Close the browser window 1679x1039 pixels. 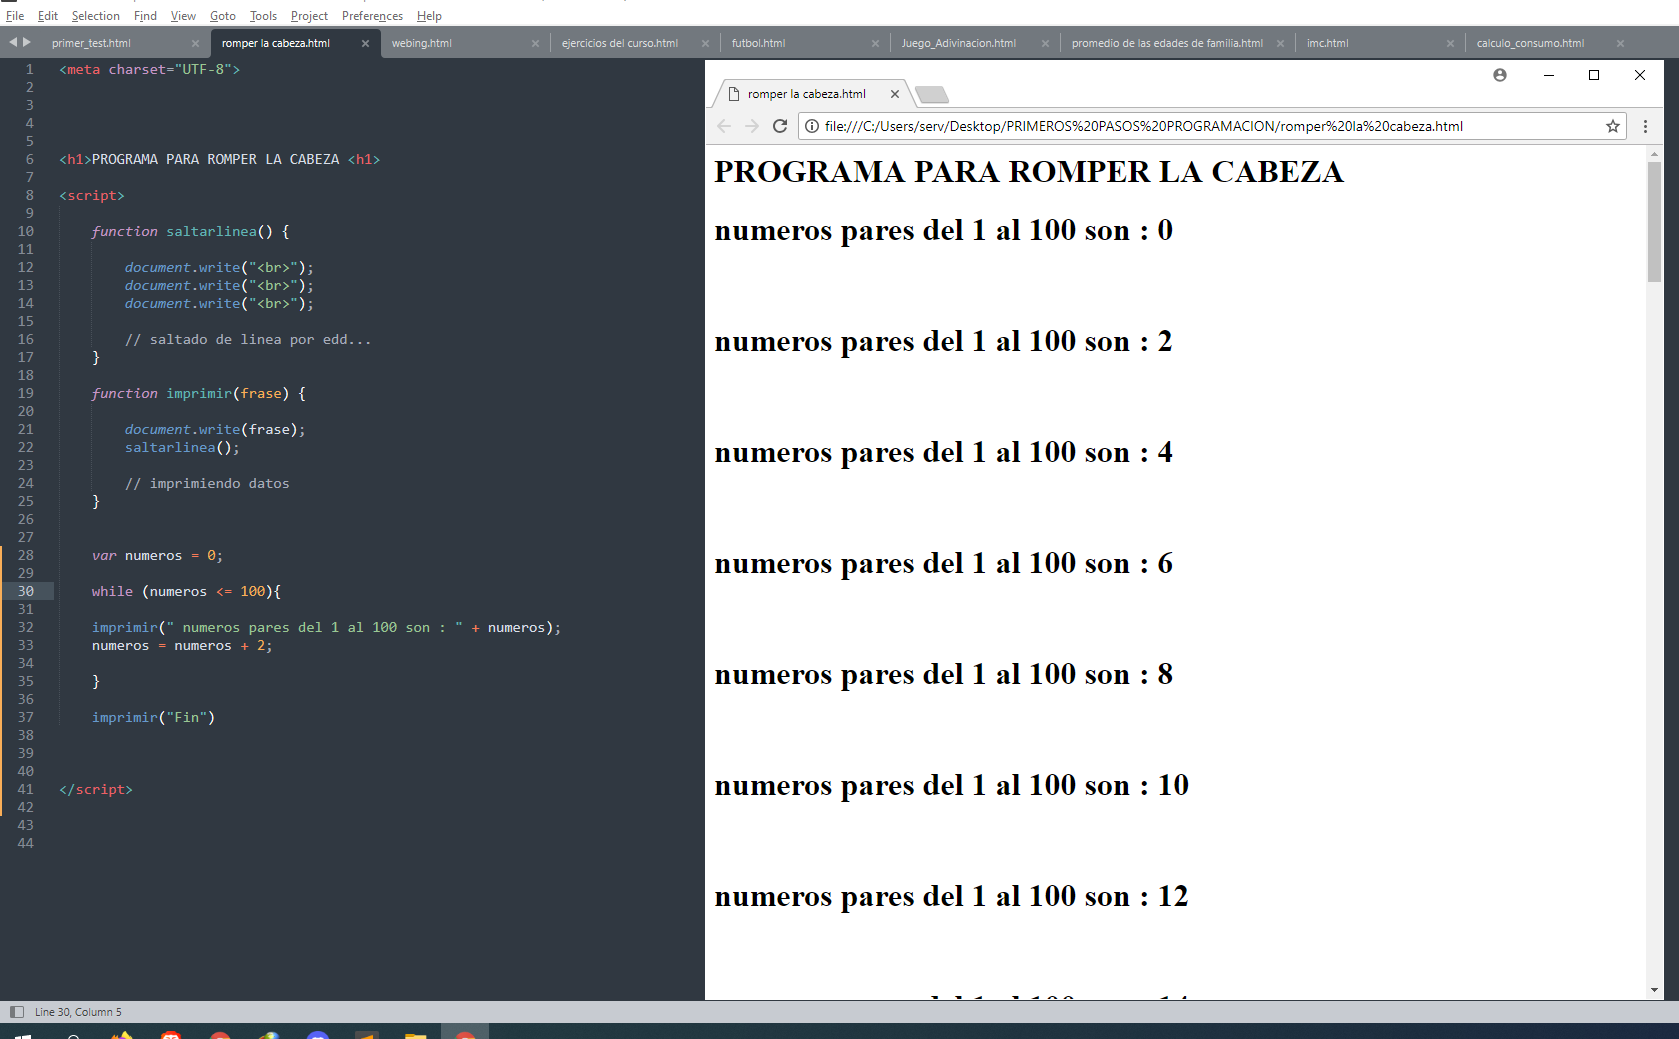point(1640,75)
